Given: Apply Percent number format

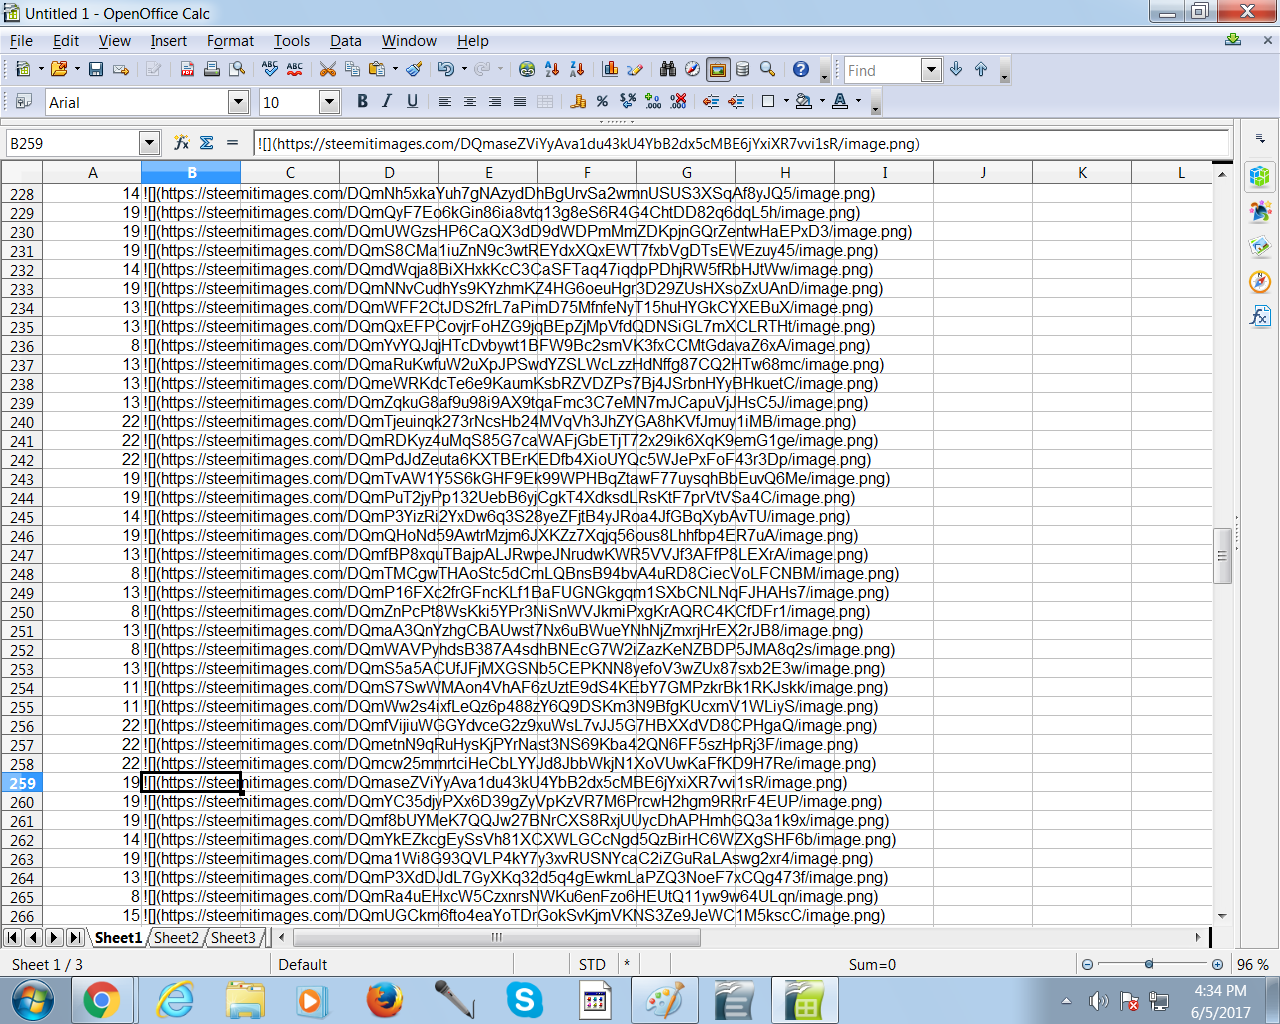Looking at the screenshot, I should click(x=602, y=101).
